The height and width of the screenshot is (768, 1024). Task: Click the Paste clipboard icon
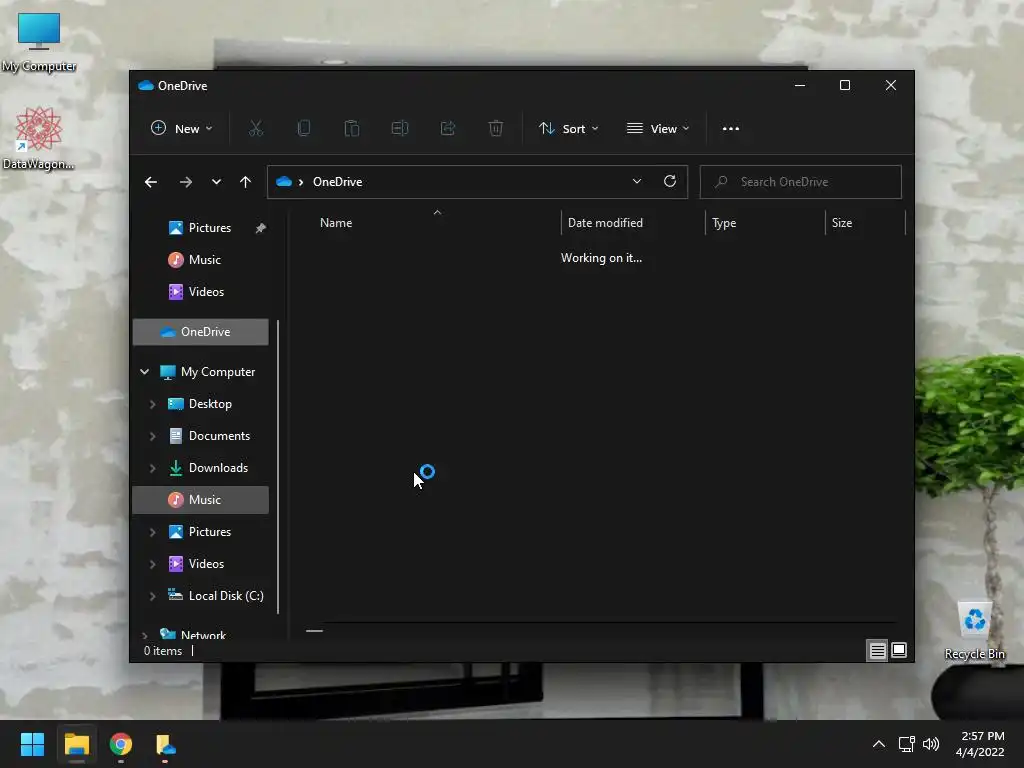coord(351,129)
